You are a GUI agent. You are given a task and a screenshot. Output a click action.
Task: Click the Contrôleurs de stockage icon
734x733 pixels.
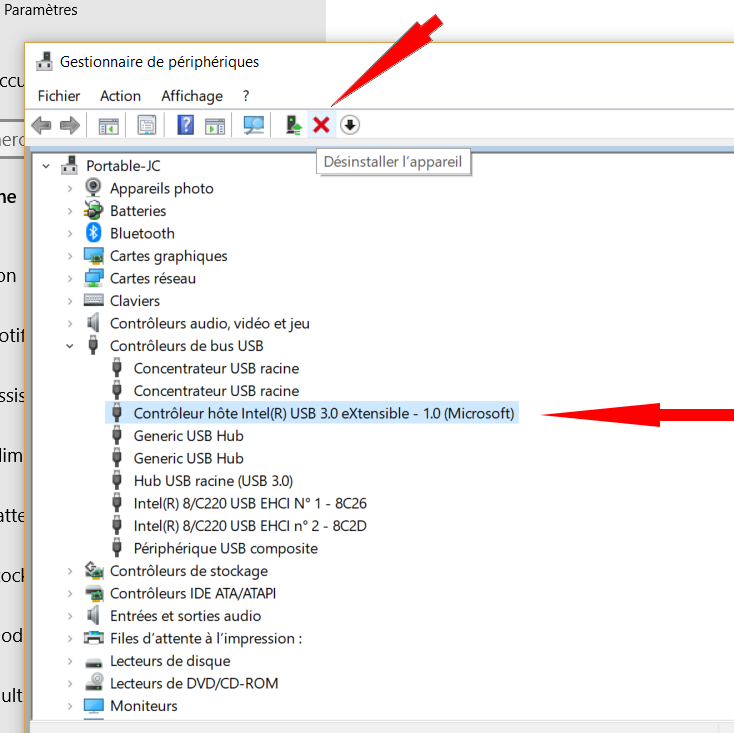coord(94,570)
